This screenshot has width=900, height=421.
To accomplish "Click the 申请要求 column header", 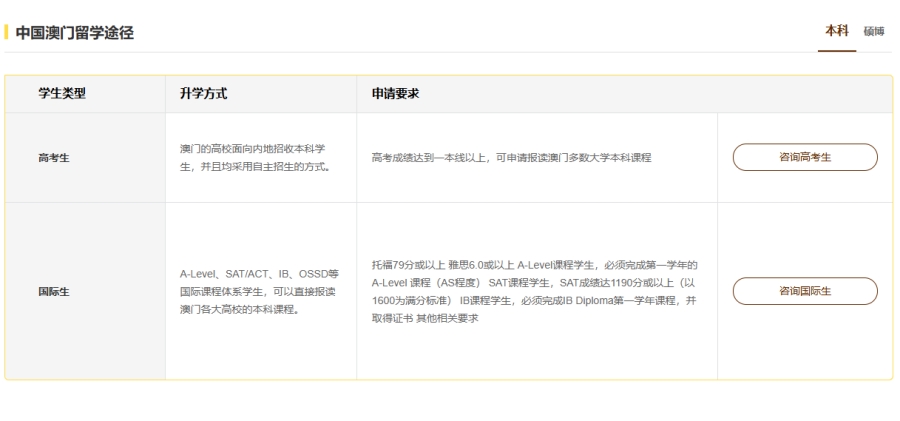I will point(394,94).
